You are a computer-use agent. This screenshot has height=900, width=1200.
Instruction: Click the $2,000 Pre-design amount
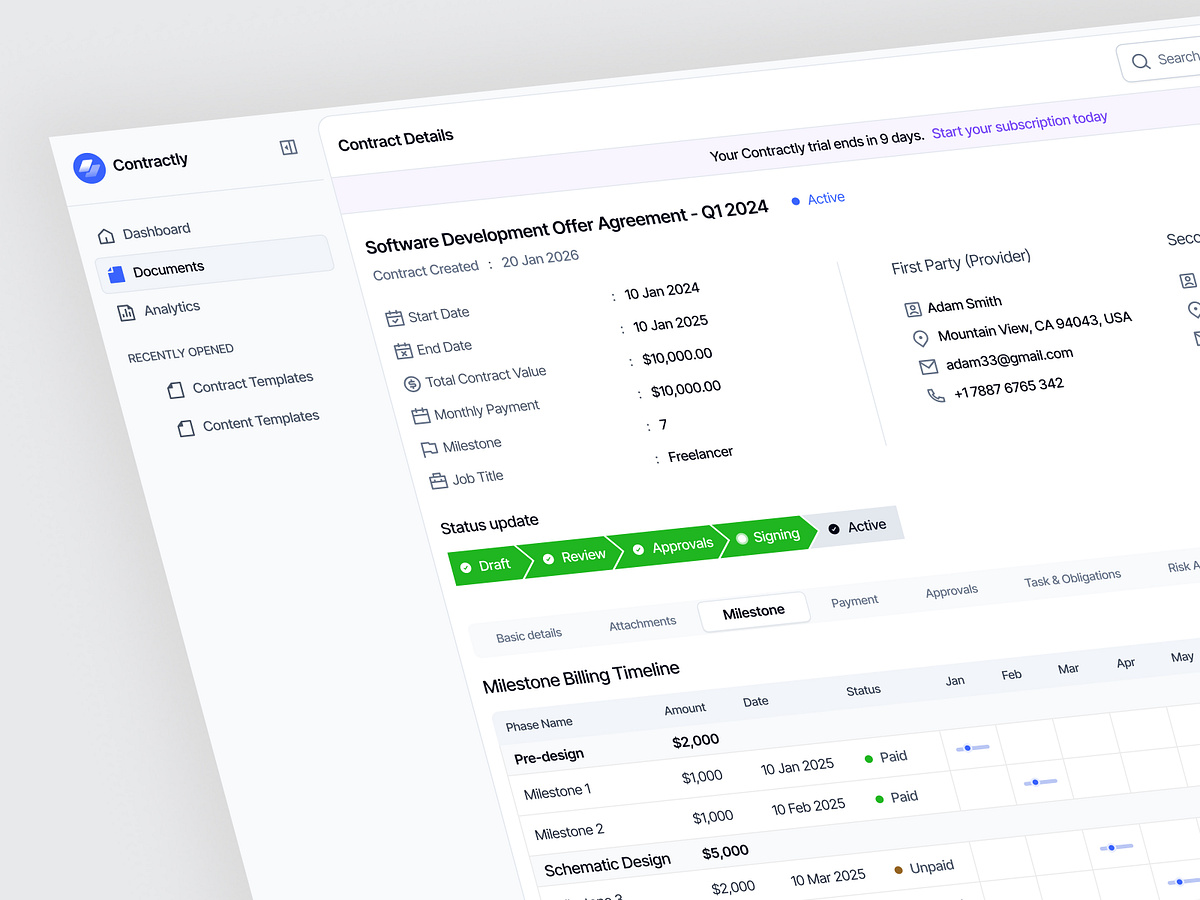coord(695,741)
